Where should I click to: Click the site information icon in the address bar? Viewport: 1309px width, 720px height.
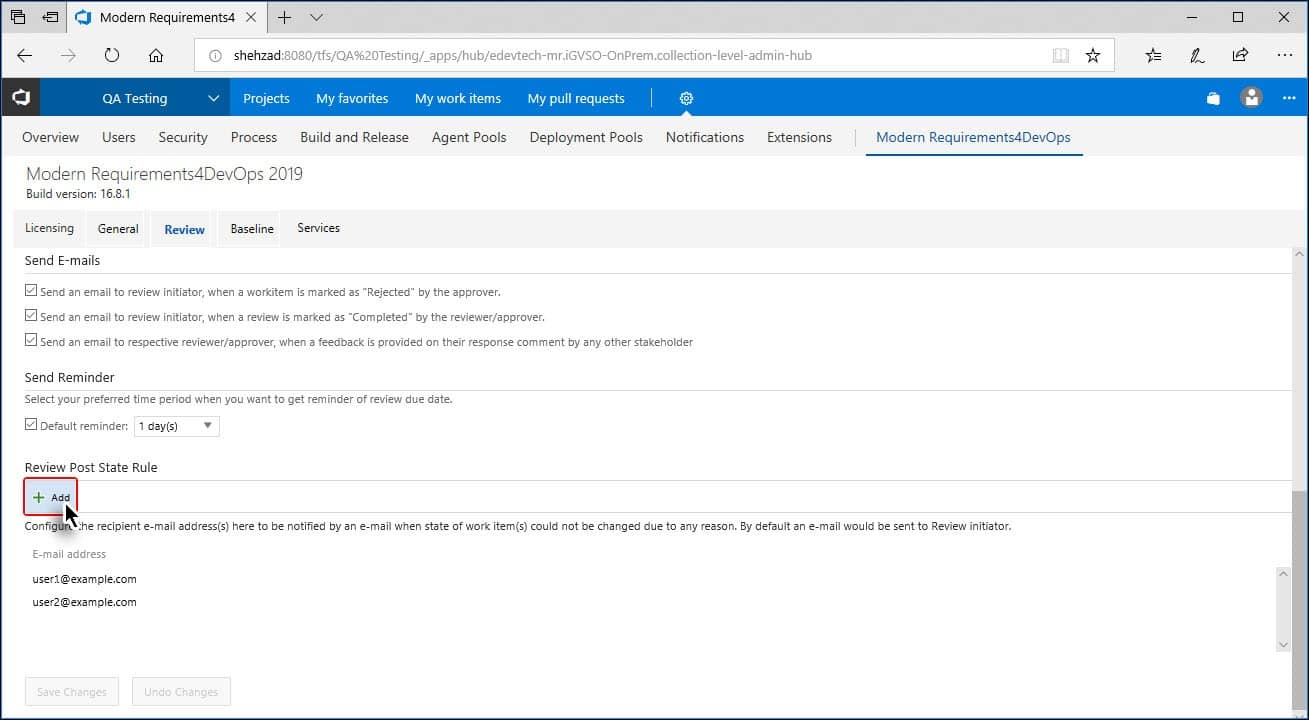[x=215, y=56]
